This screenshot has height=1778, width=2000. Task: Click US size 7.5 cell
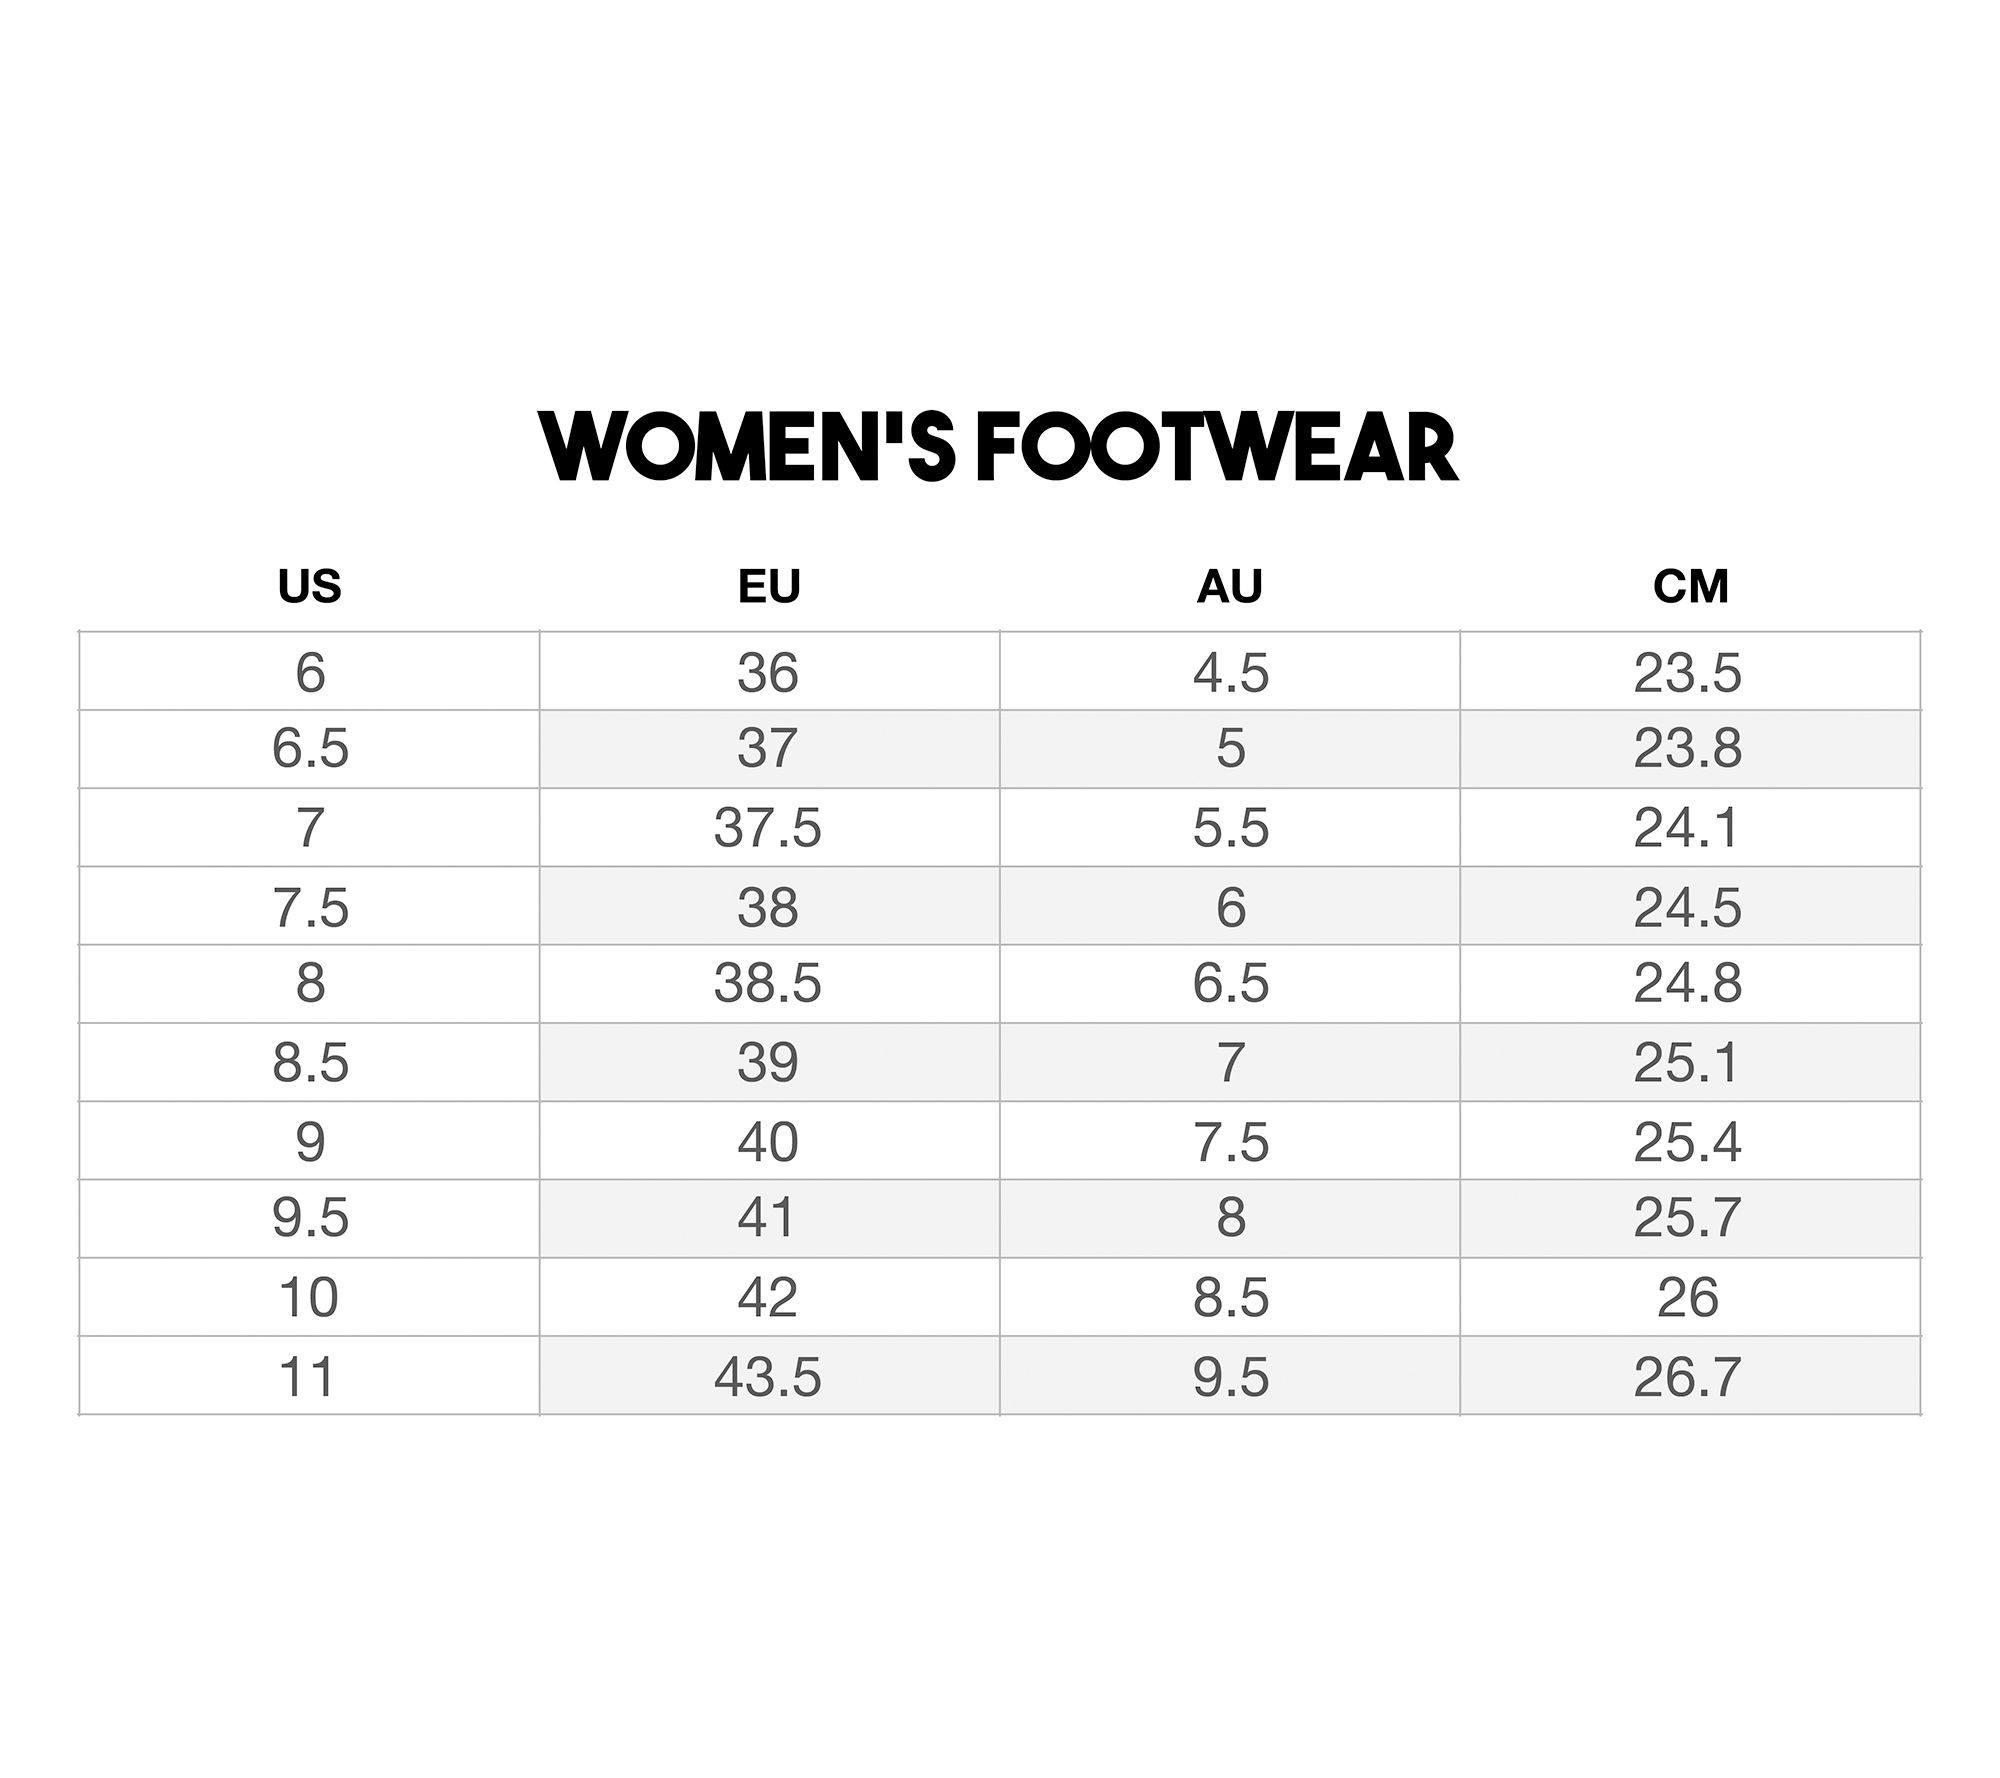[310, 906]
